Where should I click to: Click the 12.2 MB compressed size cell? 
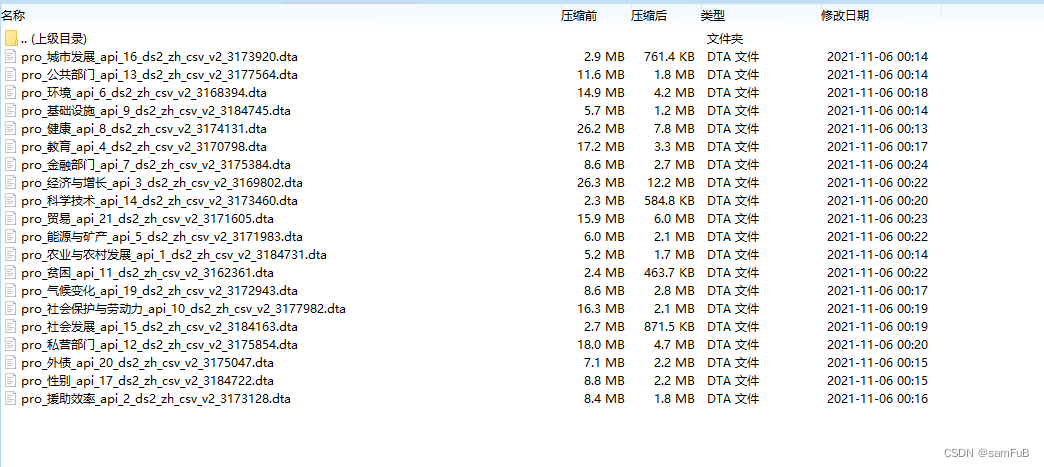pos(672,183)
